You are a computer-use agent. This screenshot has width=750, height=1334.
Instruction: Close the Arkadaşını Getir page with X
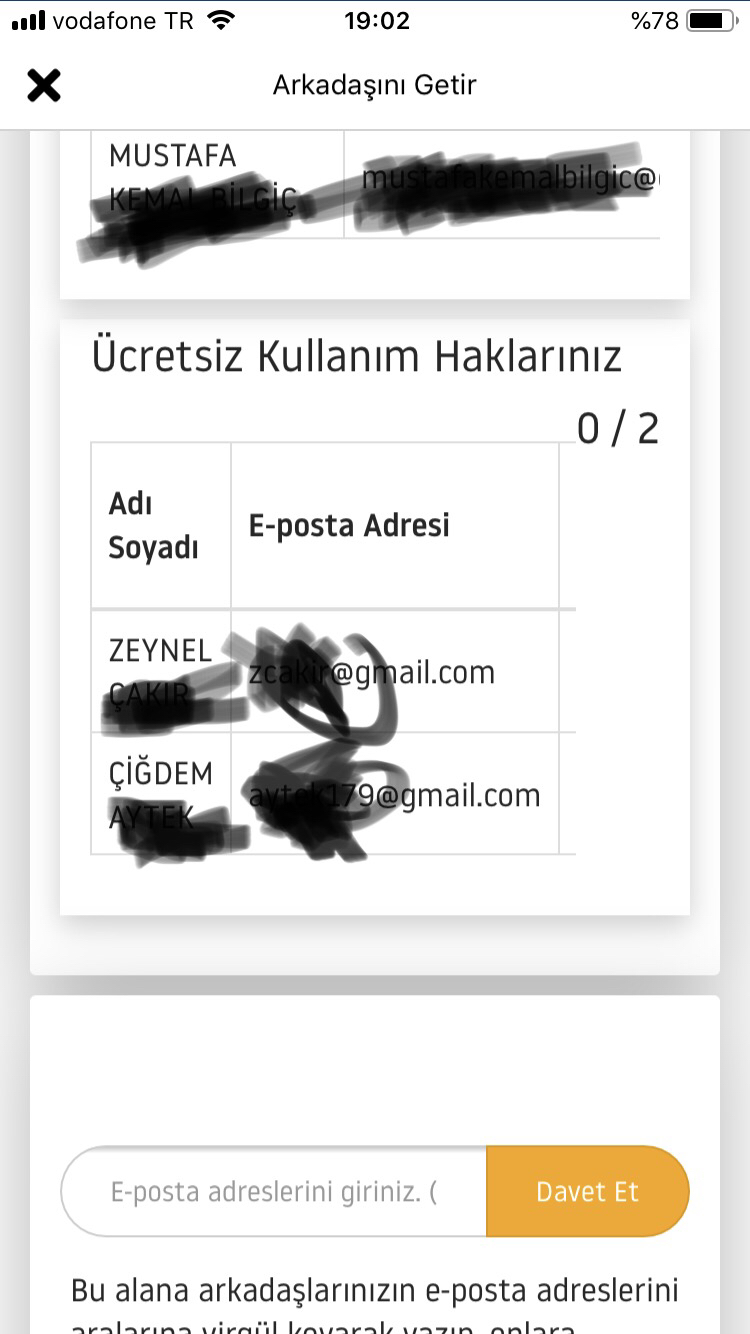tap(44, 85)
